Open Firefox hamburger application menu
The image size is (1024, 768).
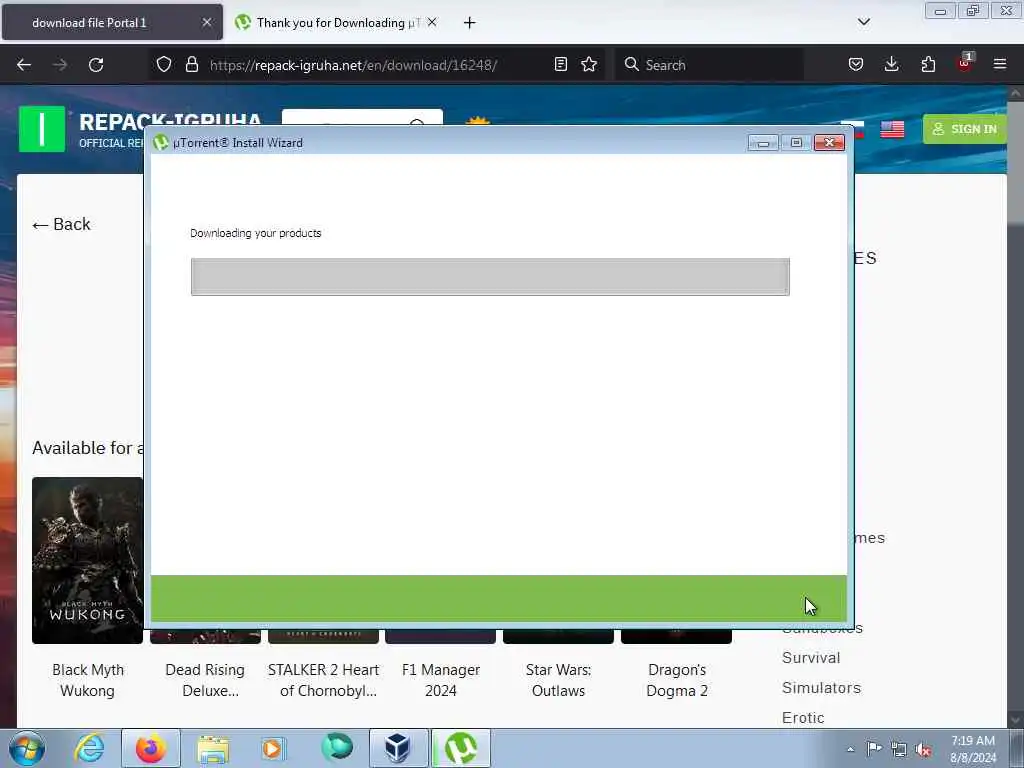pyautogui.click(x=1000, y=64)
